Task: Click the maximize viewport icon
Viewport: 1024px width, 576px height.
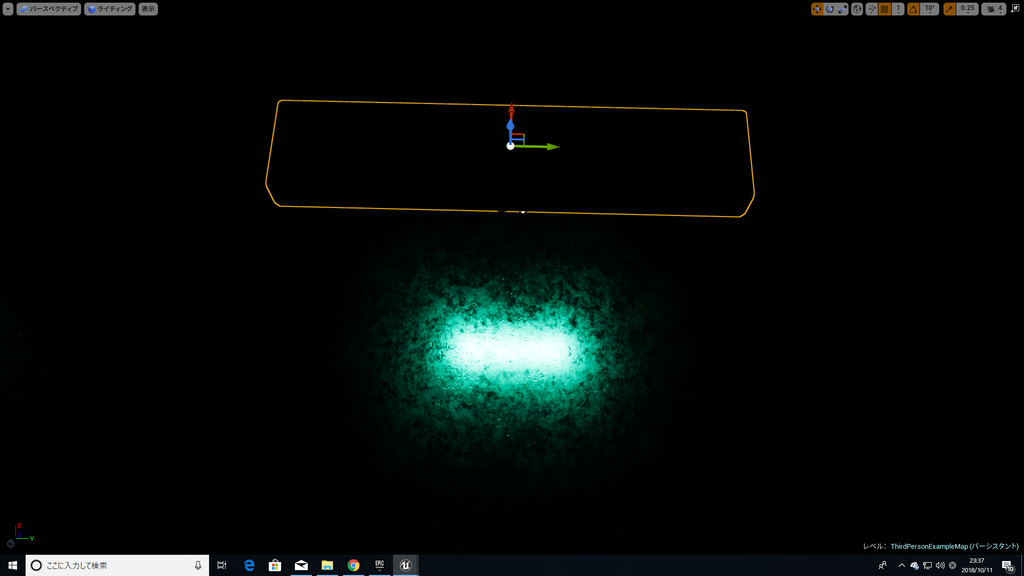Action: point(1016,8)
